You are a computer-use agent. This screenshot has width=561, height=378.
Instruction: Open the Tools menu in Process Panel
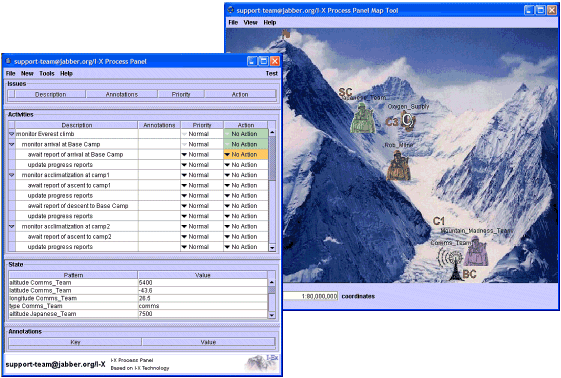(47, 73)
